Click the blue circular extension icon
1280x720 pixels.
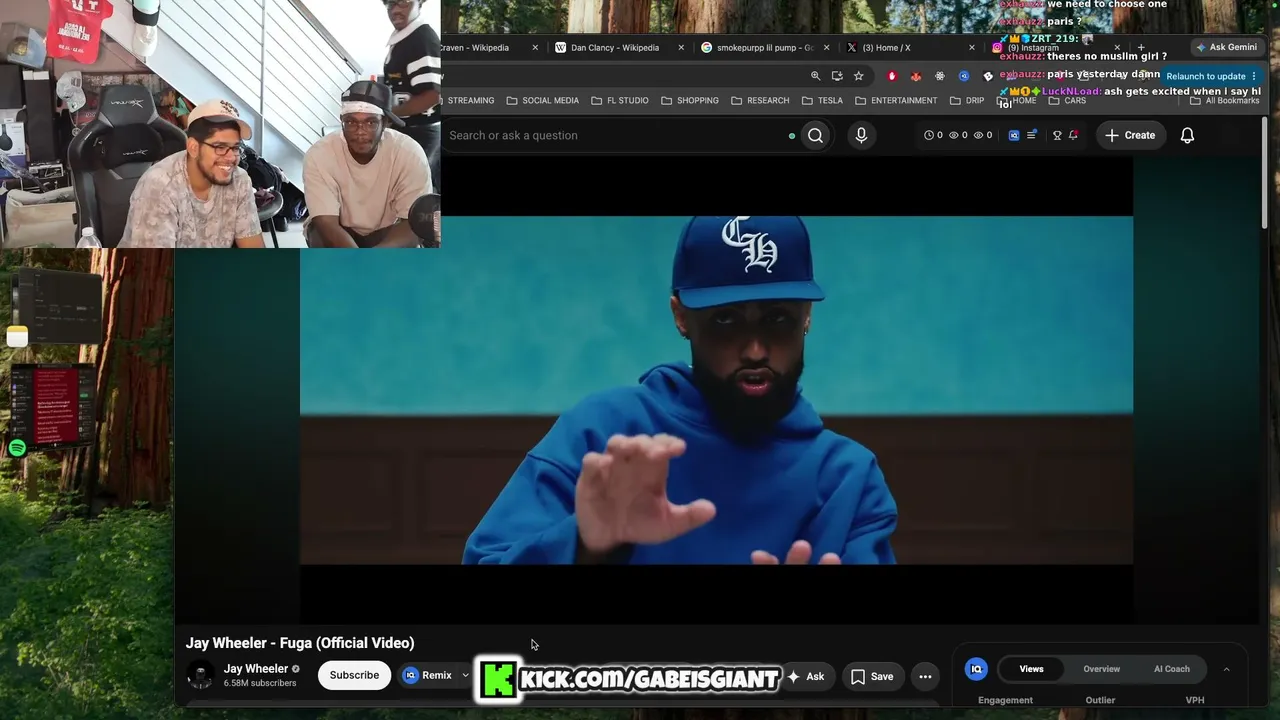964,76
